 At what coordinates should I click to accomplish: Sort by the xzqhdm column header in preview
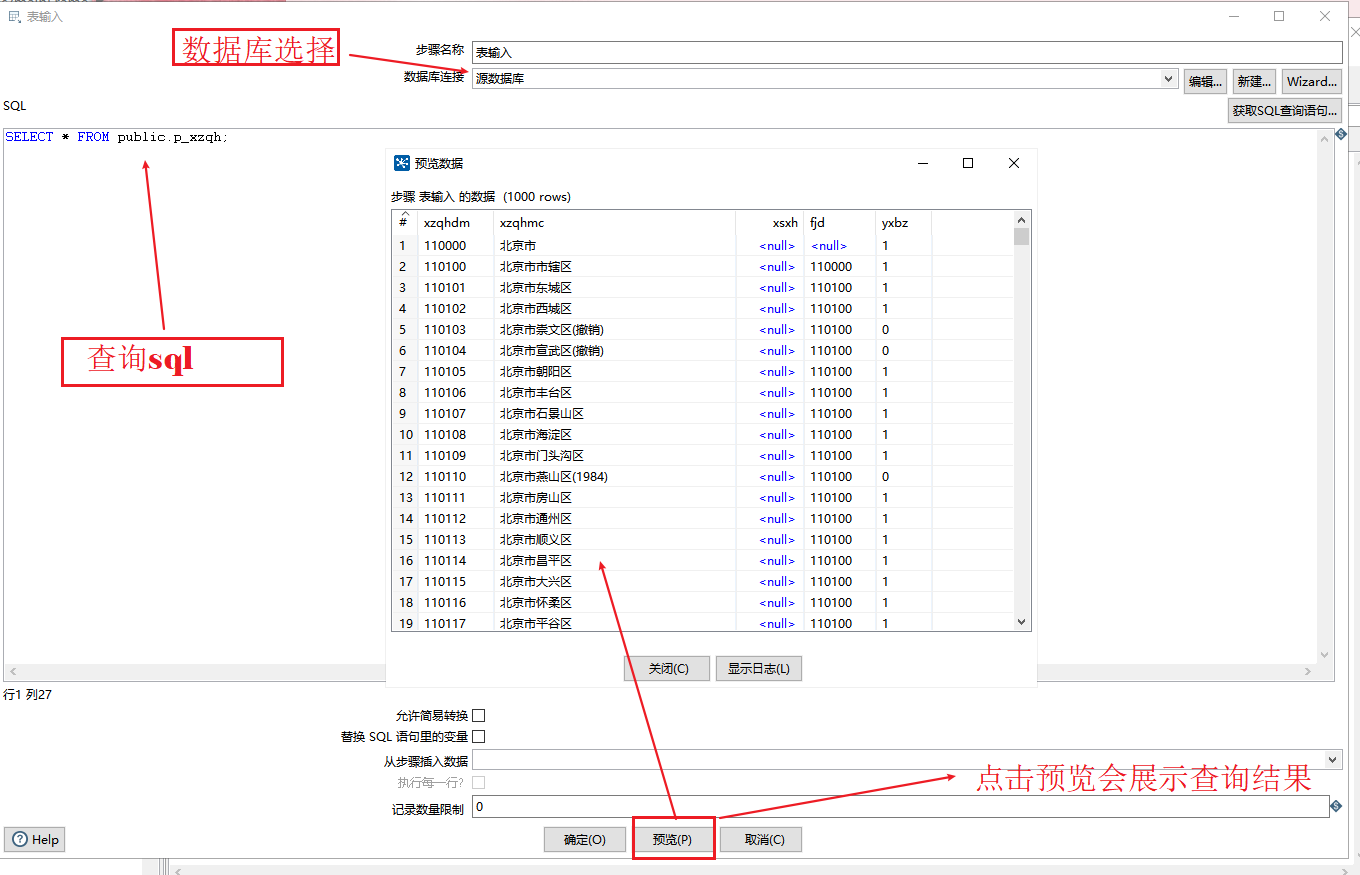point(445,222)
